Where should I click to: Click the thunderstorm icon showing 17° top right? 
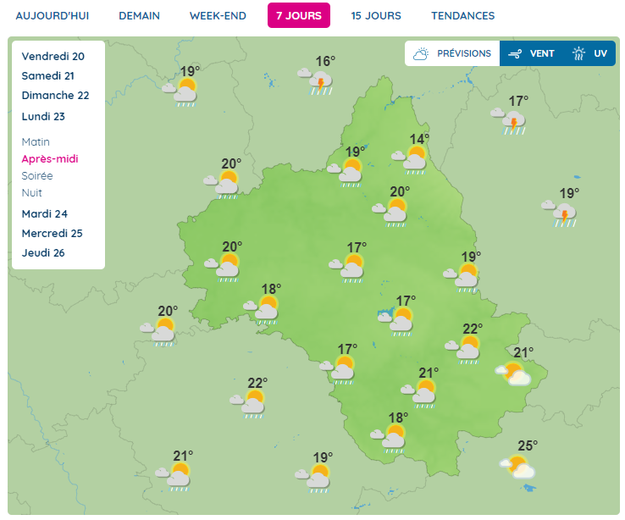509,121
